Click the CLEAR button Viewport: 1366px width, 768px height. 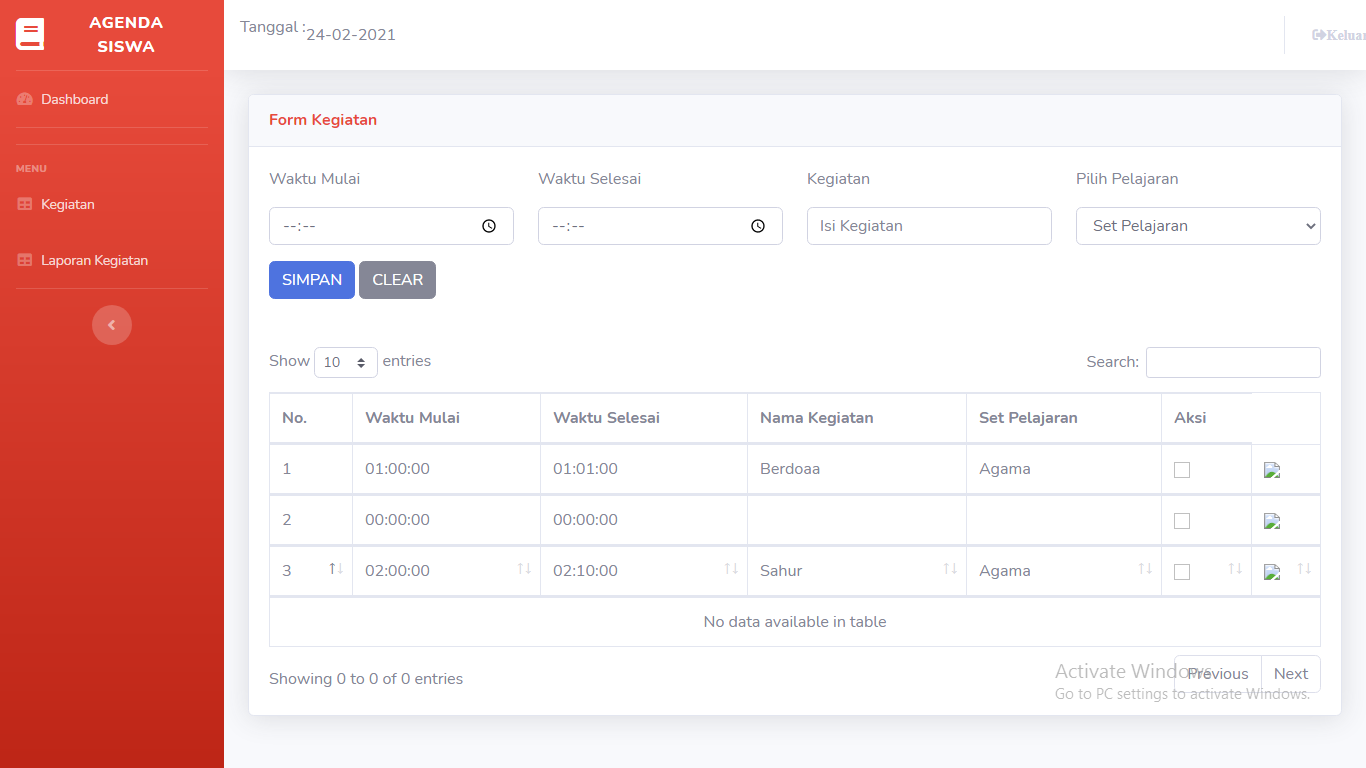(x=397, y=280)
